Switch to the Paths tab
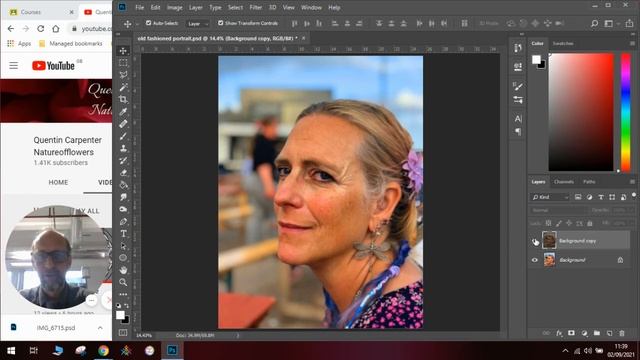 point(589,182)
